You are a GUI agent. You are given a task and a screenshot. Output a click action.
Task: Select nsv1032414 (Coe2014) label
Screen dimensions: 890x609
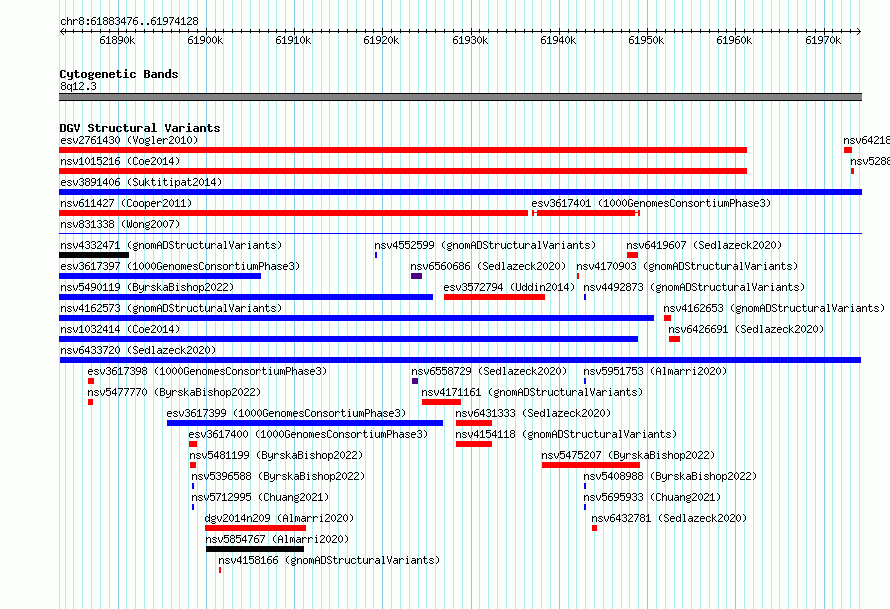pyautogui.click(x=120, y=329)
